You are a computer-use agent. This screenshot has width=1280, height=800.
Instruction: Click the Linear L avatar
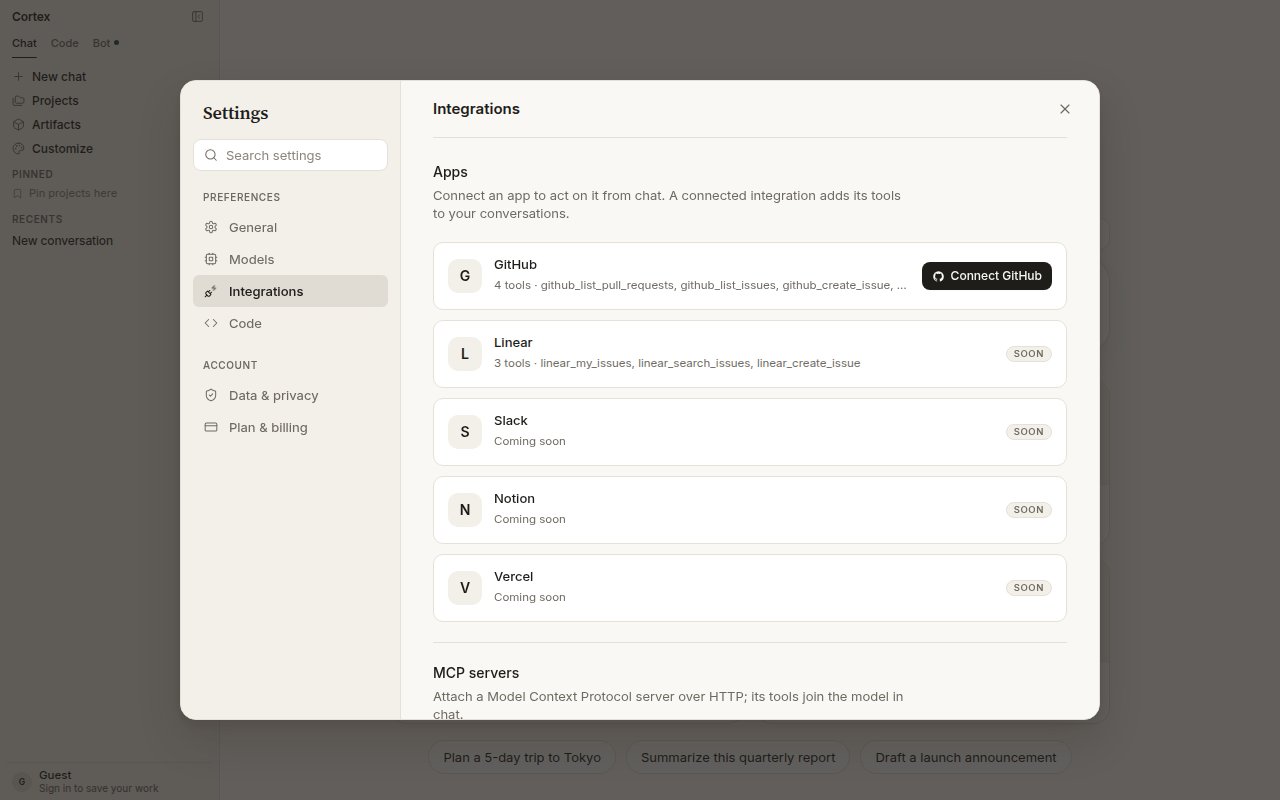pos(465,354)
